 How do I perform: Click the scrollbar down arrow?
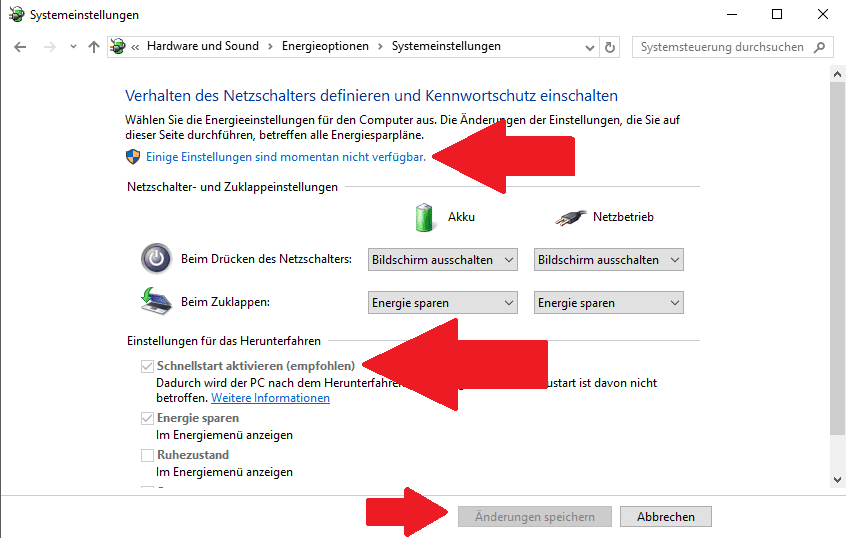click(837, 479)
